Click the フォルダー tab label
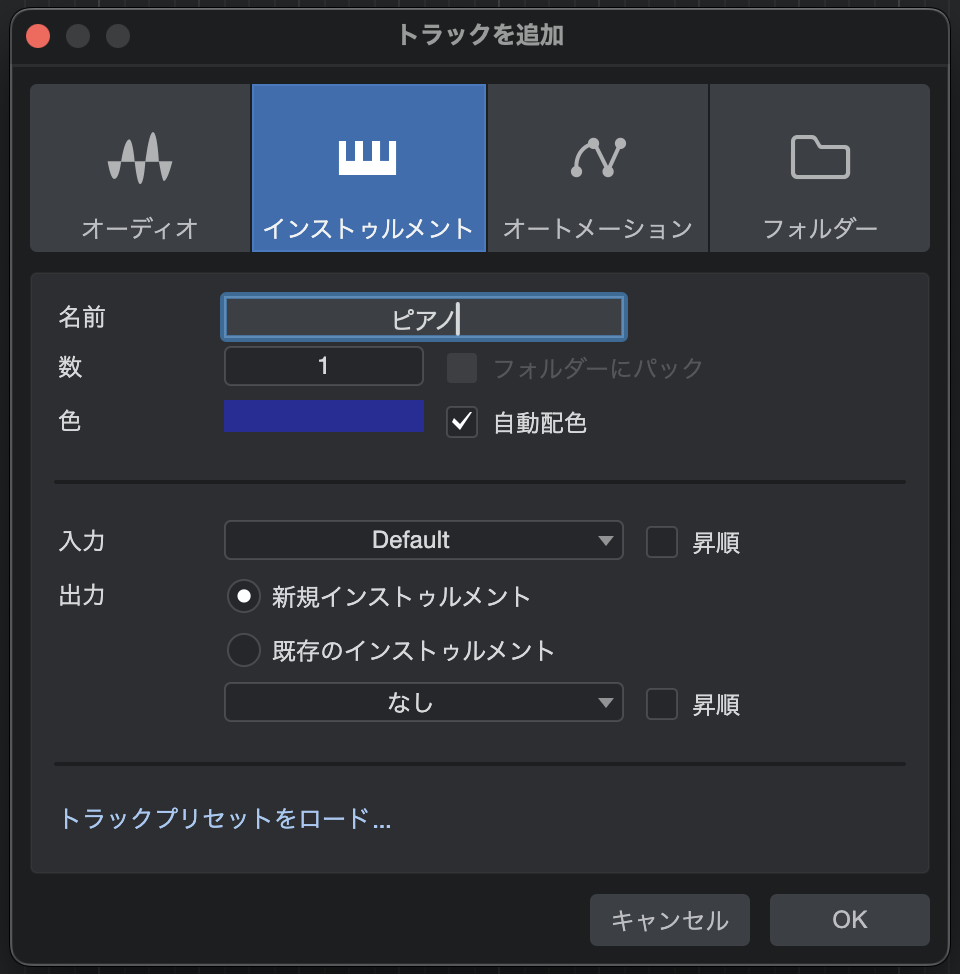This screenshot has width=960, height=974. pos(820,229)
